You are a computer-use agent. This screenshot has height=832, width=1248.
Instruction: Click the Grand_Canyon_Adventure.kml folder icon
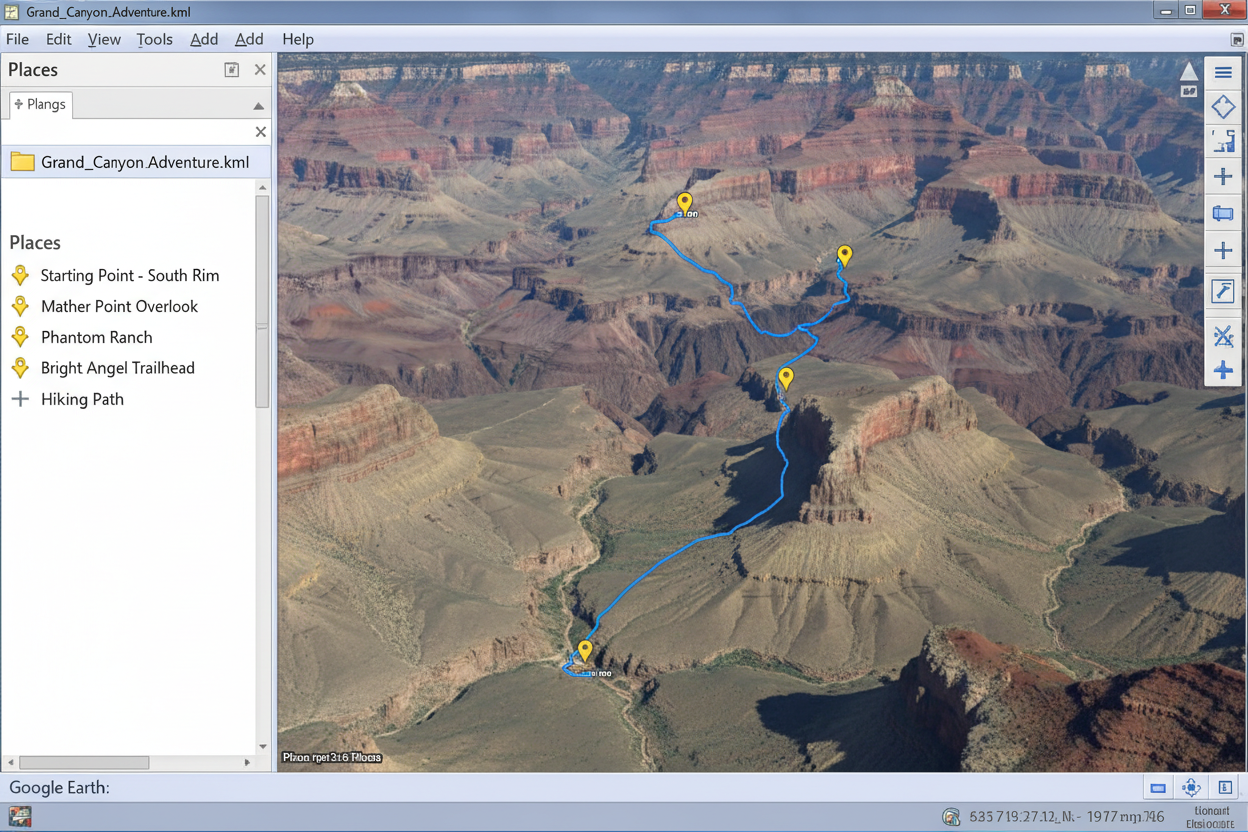pos(22,162)
